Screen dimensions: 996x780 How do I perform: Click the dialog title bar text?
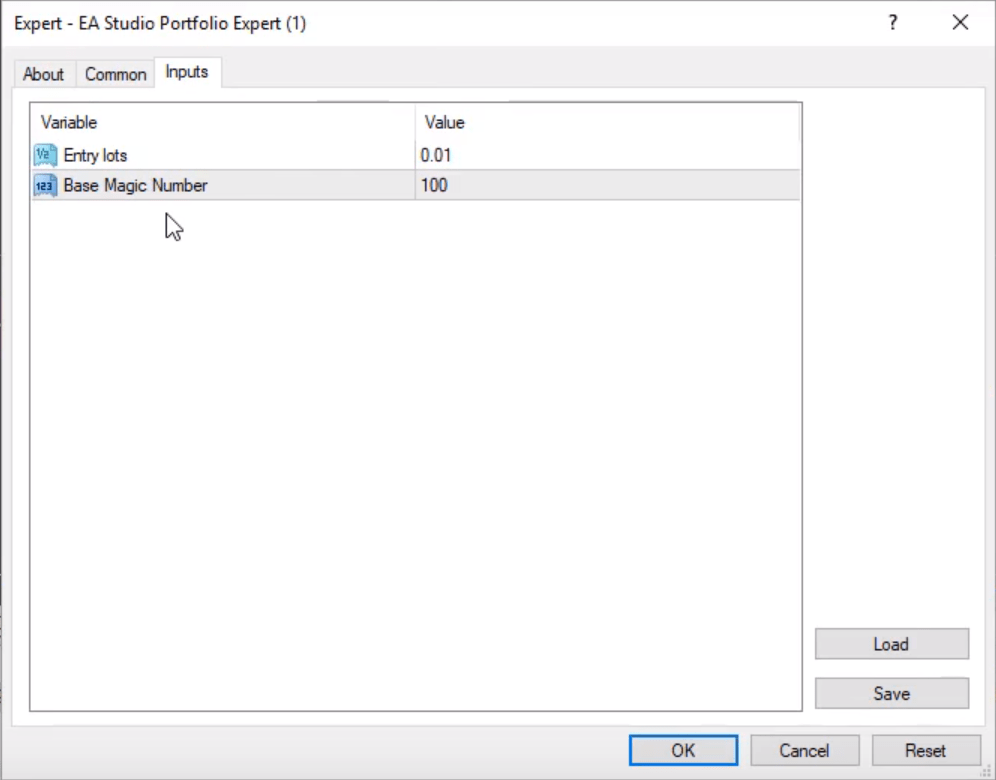(x=160, y=23)
